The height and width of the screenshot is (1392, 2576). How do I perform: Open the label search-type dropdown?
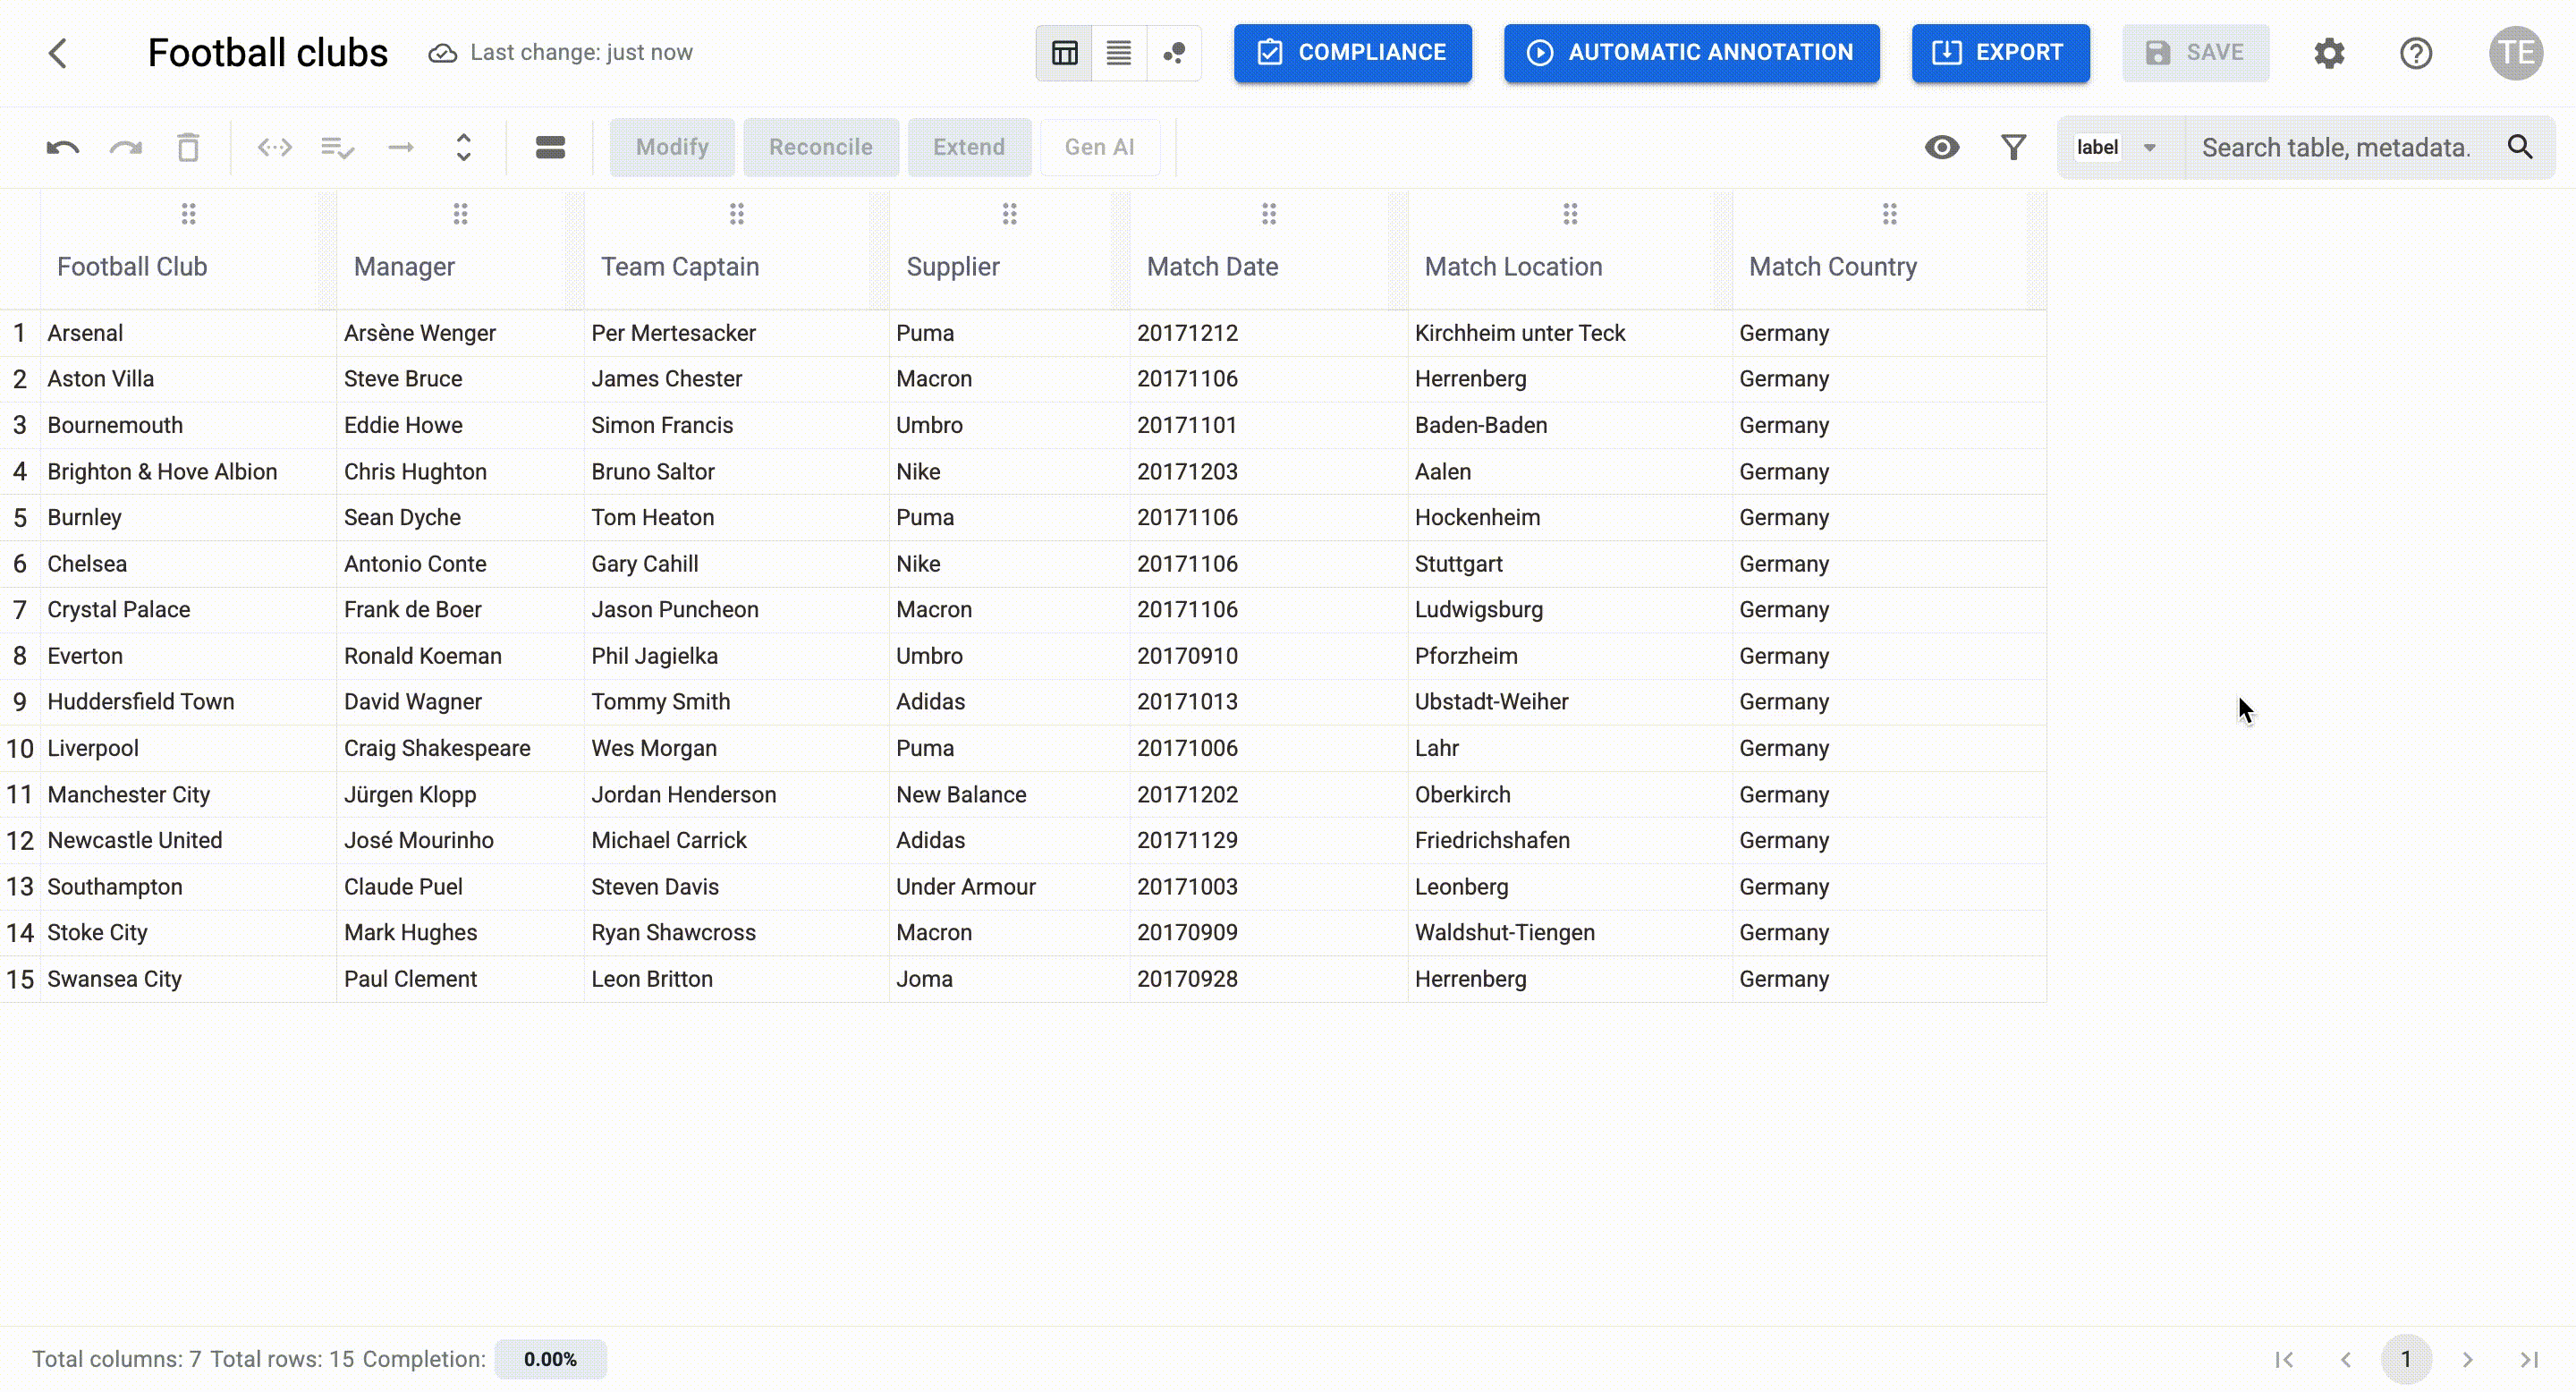(2119, 148)
